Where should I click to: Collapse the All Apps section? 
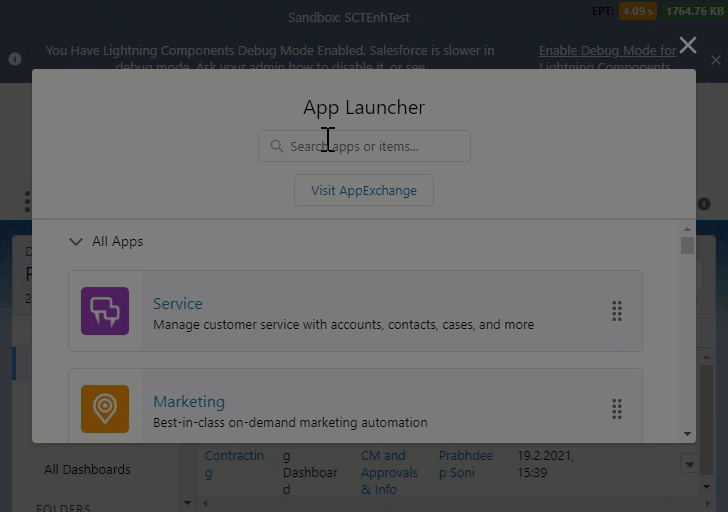[x=76, y=241]
